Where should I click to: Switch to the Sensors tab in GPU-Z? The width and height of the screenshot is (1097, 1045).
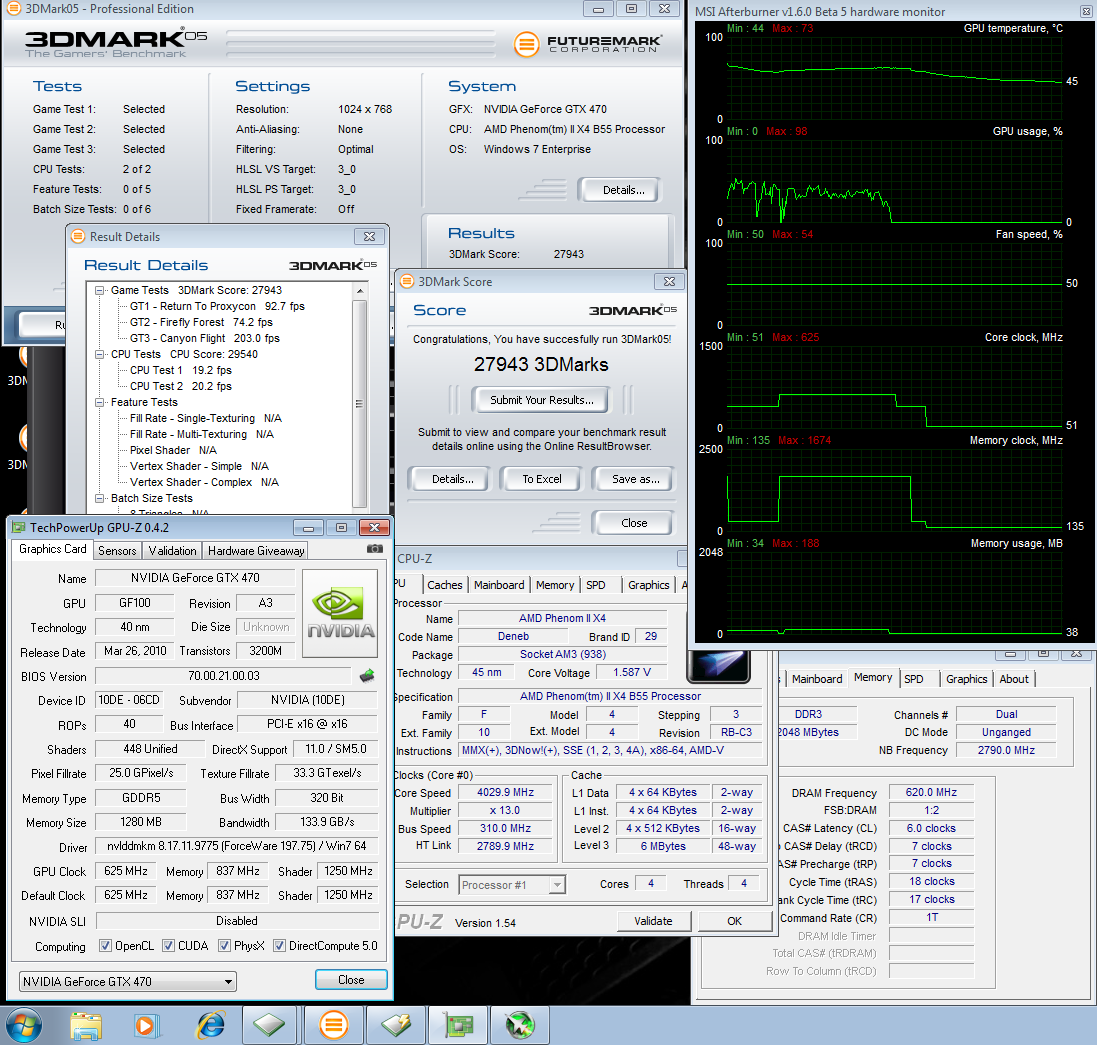pos(117,551)
